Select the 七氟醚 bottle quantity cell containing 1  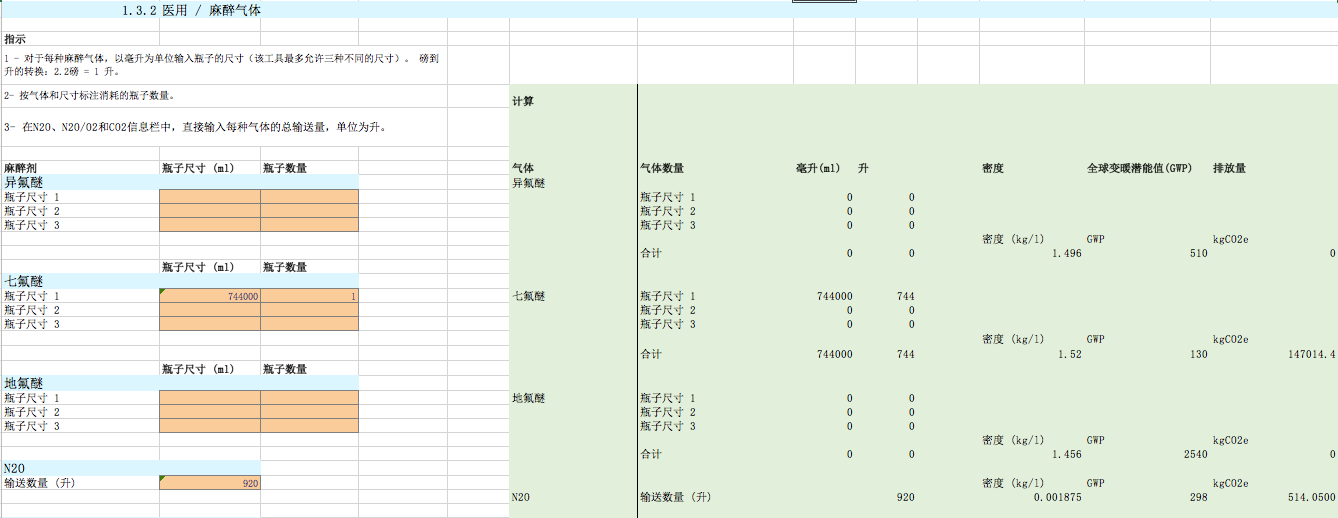point(309,296)
